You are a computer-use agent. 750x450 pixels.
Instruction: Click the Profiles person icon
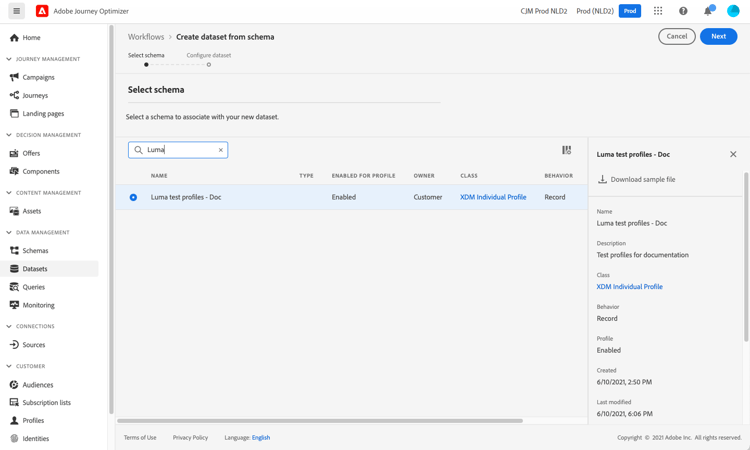14,420
